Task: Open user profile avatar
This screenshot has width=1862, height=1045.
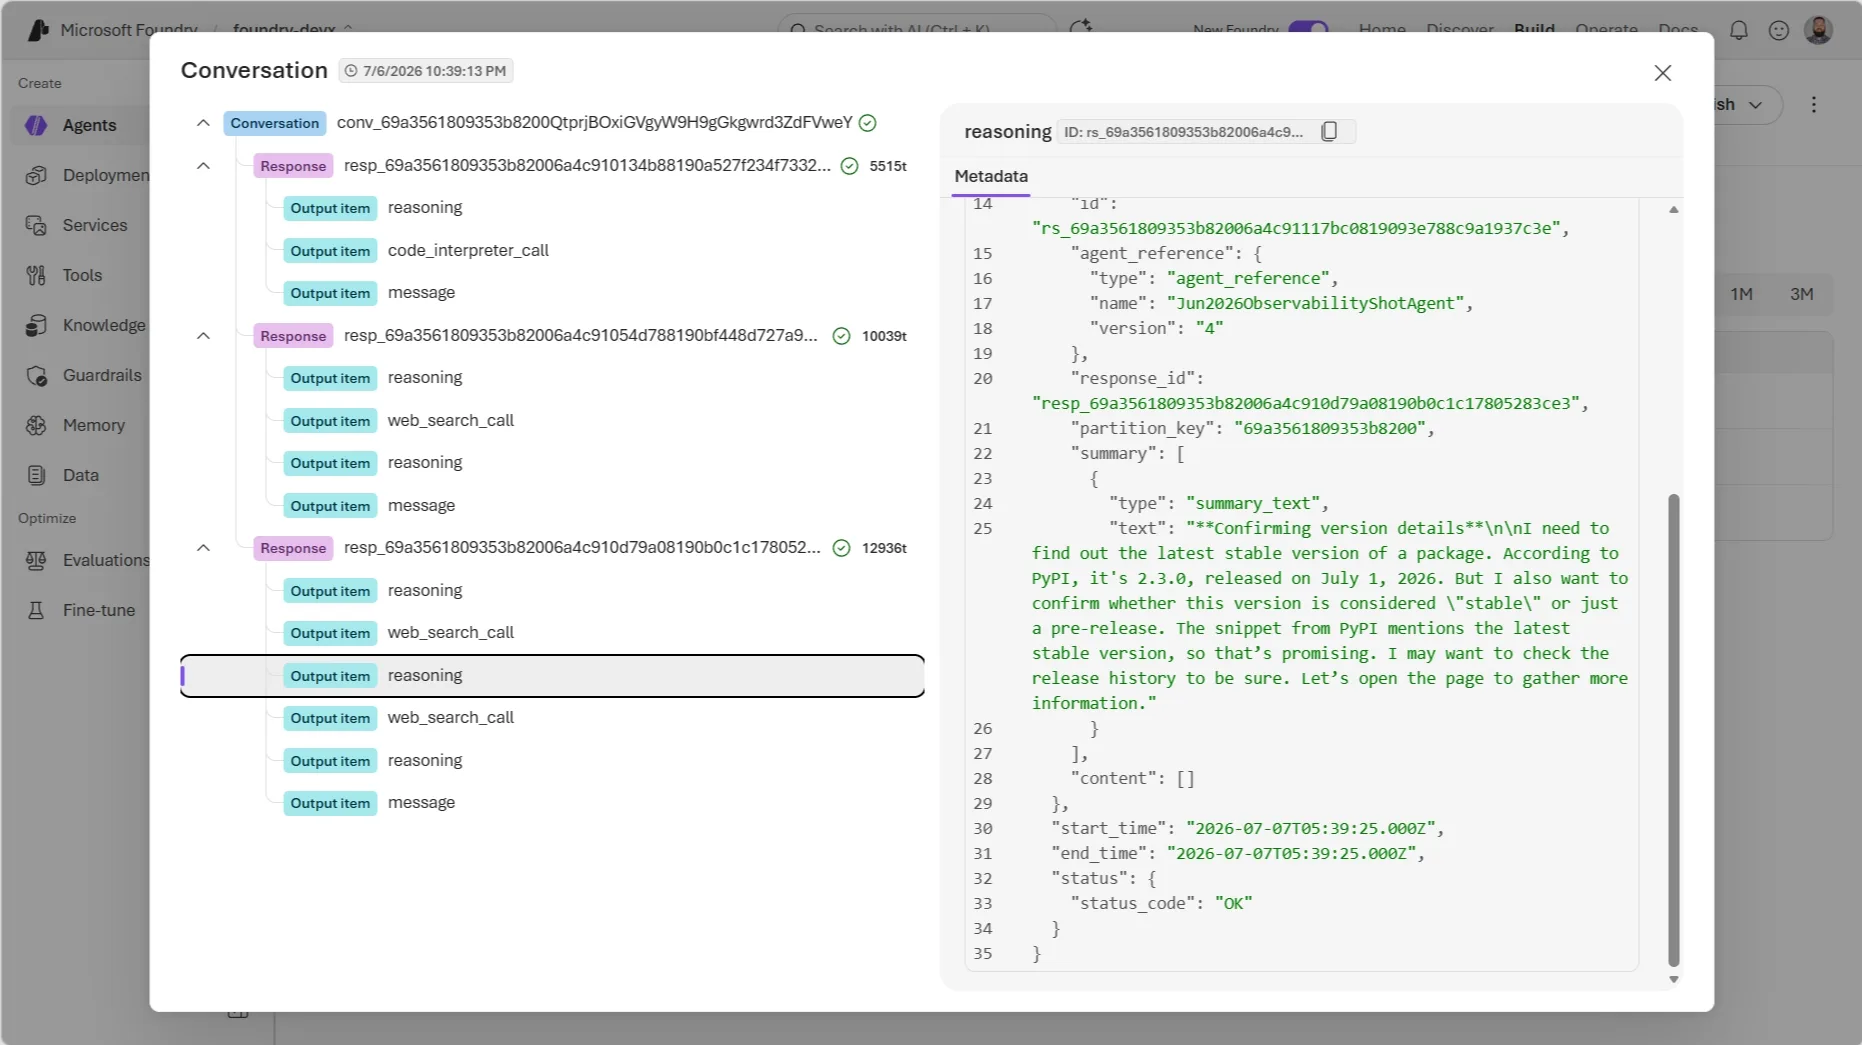Action: pyautogui.click(x=1818, y=30)
